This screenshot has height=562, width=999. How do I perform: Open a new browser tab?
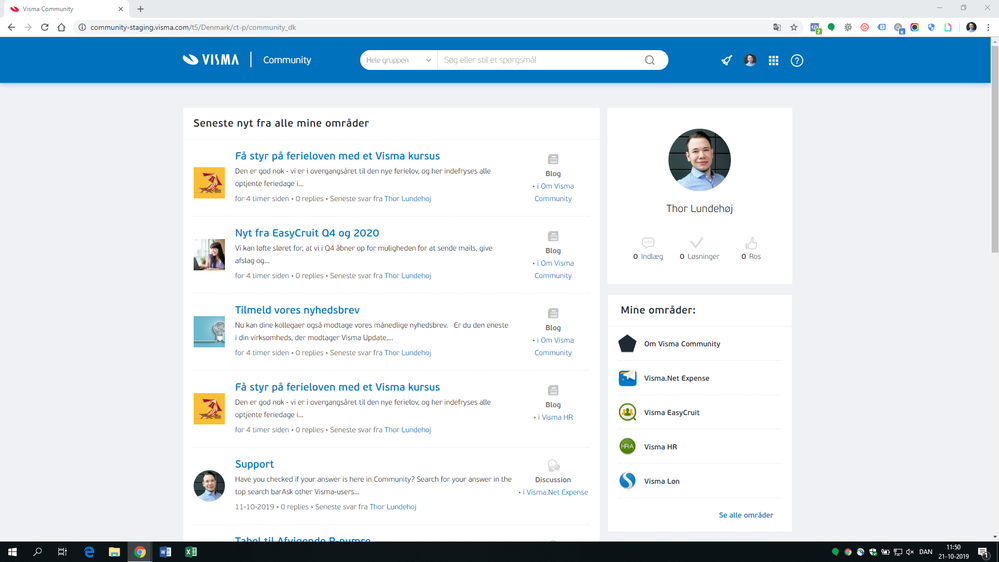pos(140,9)
